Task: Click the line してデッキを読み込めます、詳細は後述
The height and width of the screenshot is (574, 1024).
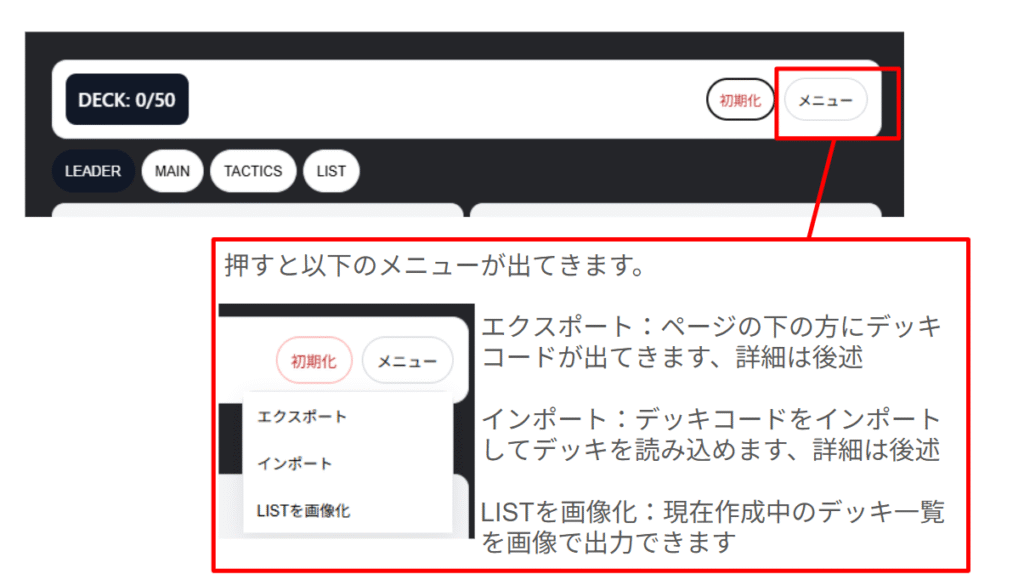Action: [711, 450]
